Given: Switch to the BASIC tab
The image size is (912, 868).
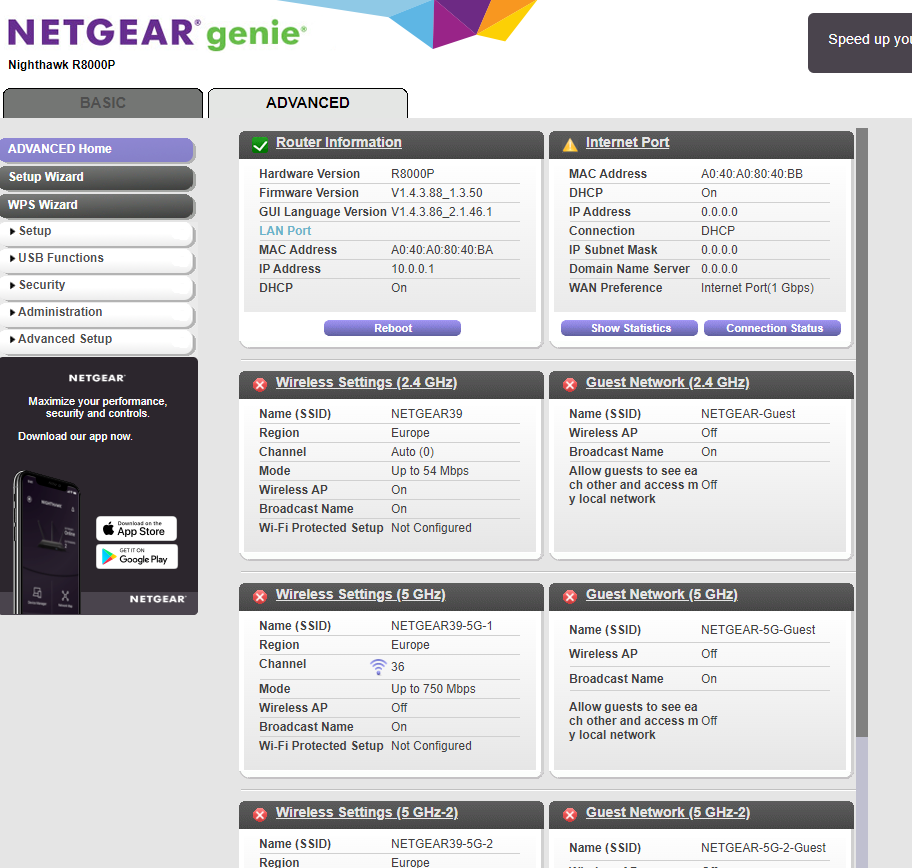Looking at the screenshot, I should [103, 103].
